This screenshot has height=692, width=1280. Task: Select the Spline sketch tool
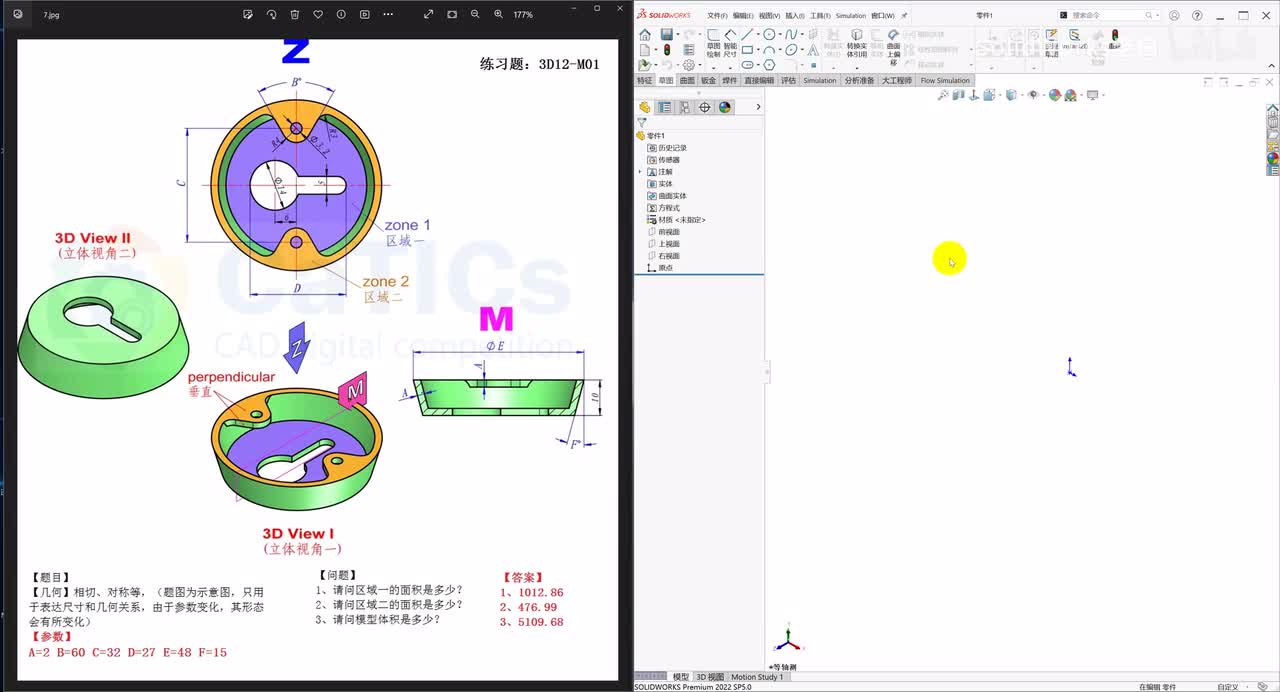[x=791, y=35]
